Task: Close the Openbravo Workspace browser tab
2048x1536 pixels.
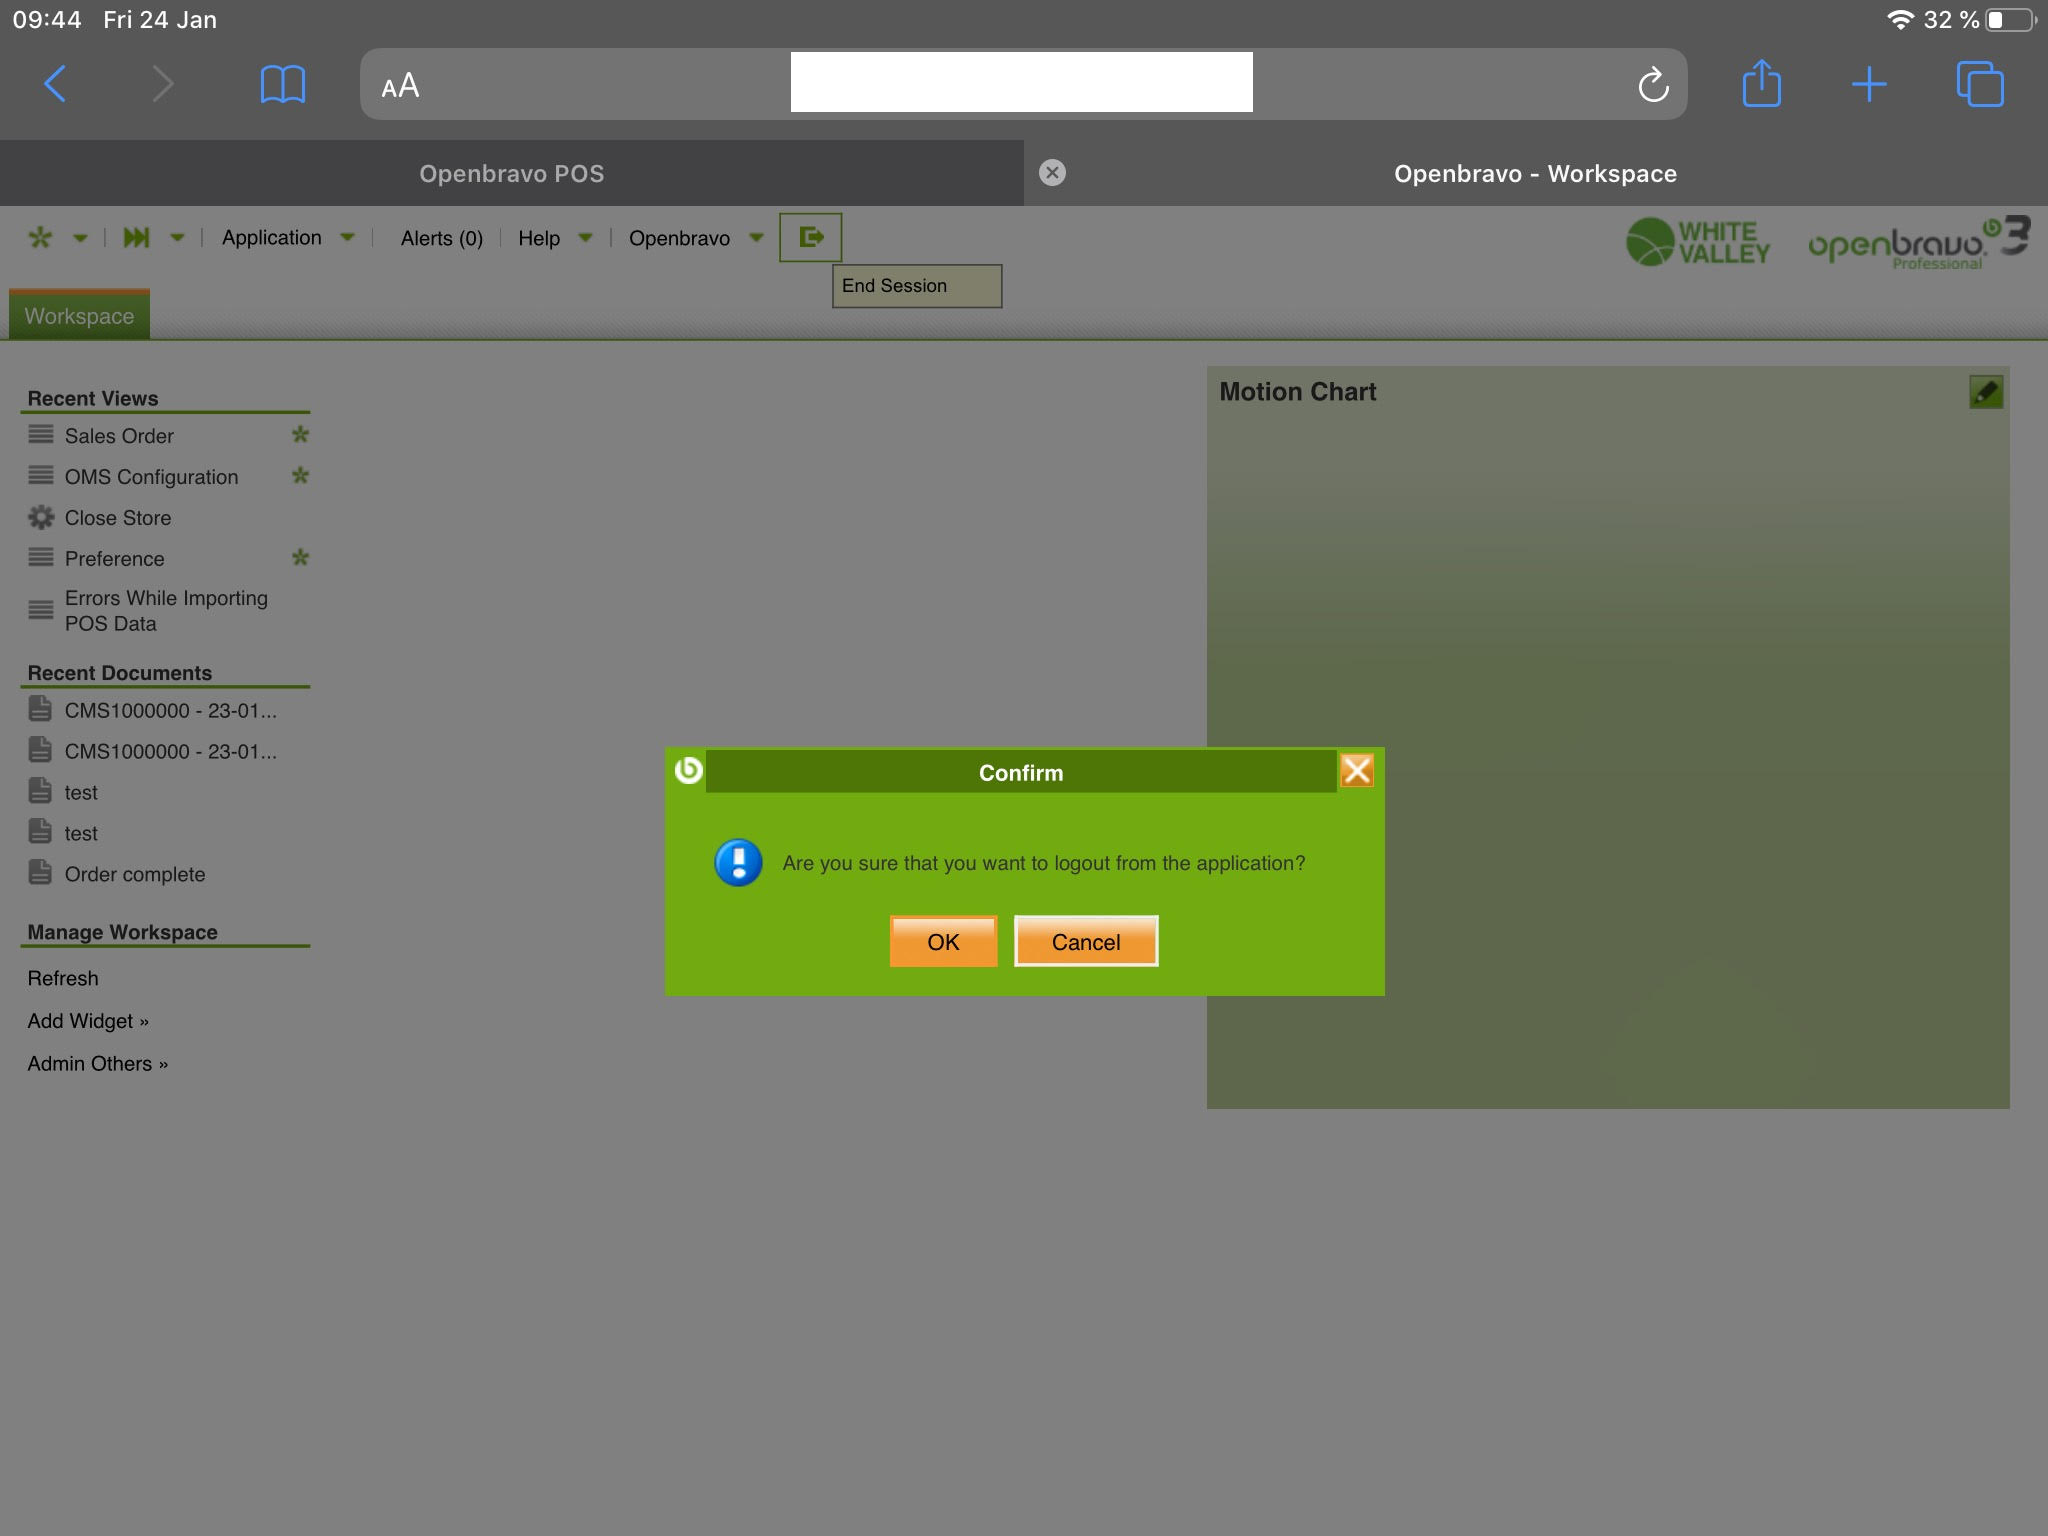Action: (x=1052, y=173)
